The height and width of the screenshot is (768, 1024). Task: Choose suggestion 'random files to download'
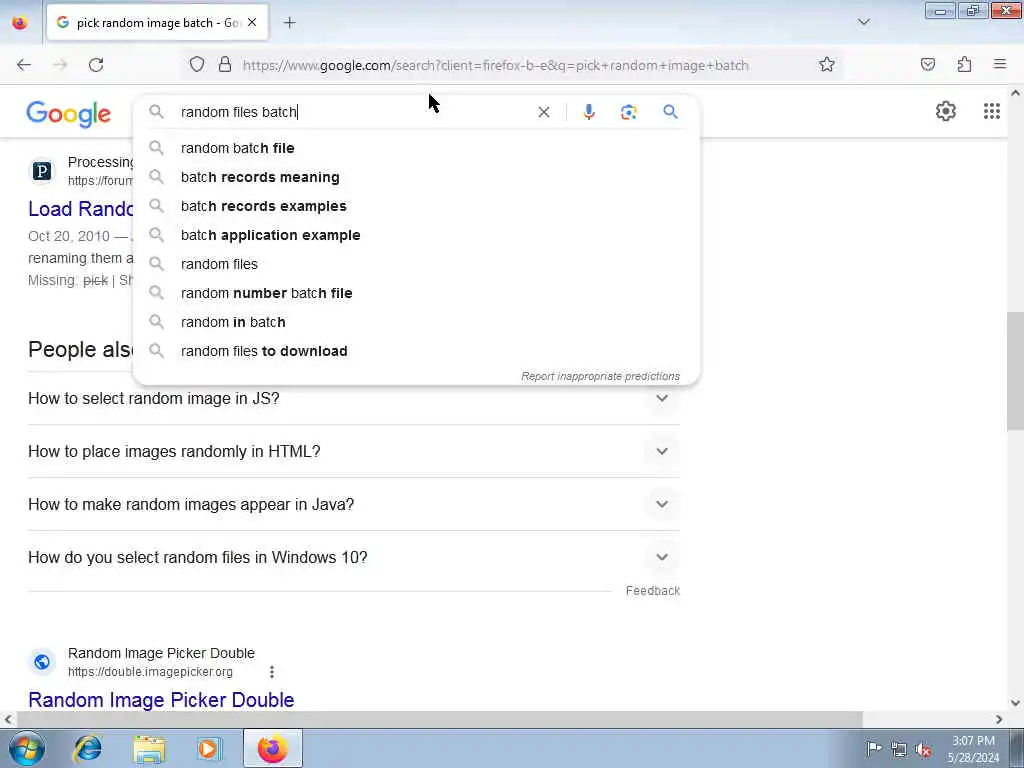417,351
